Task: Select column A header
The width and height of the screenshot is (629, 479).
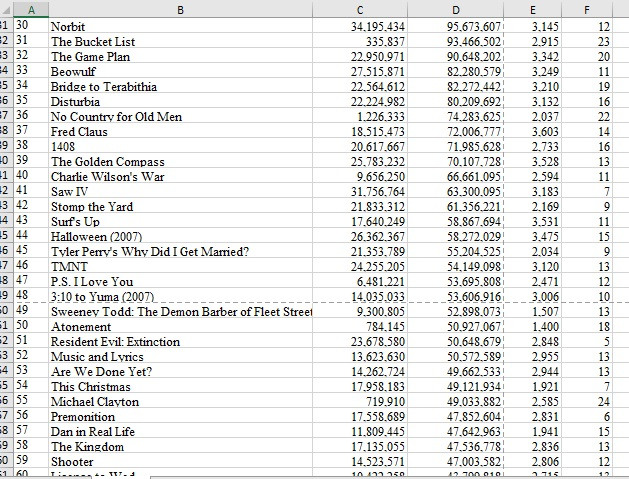Action: [x=31, y=10]
